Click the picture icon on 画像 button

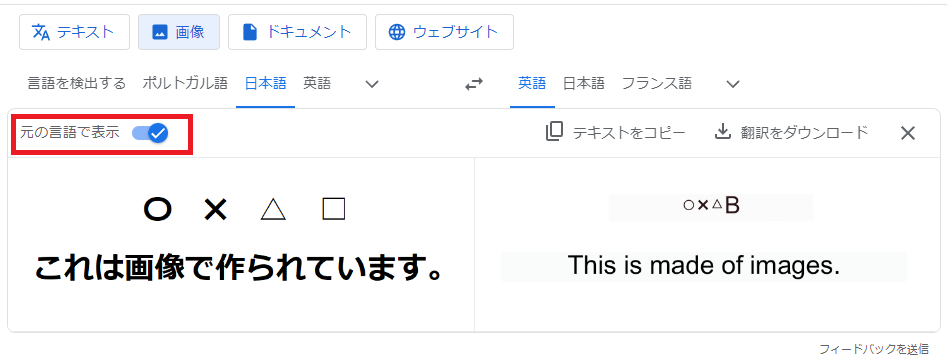[159, 32]
